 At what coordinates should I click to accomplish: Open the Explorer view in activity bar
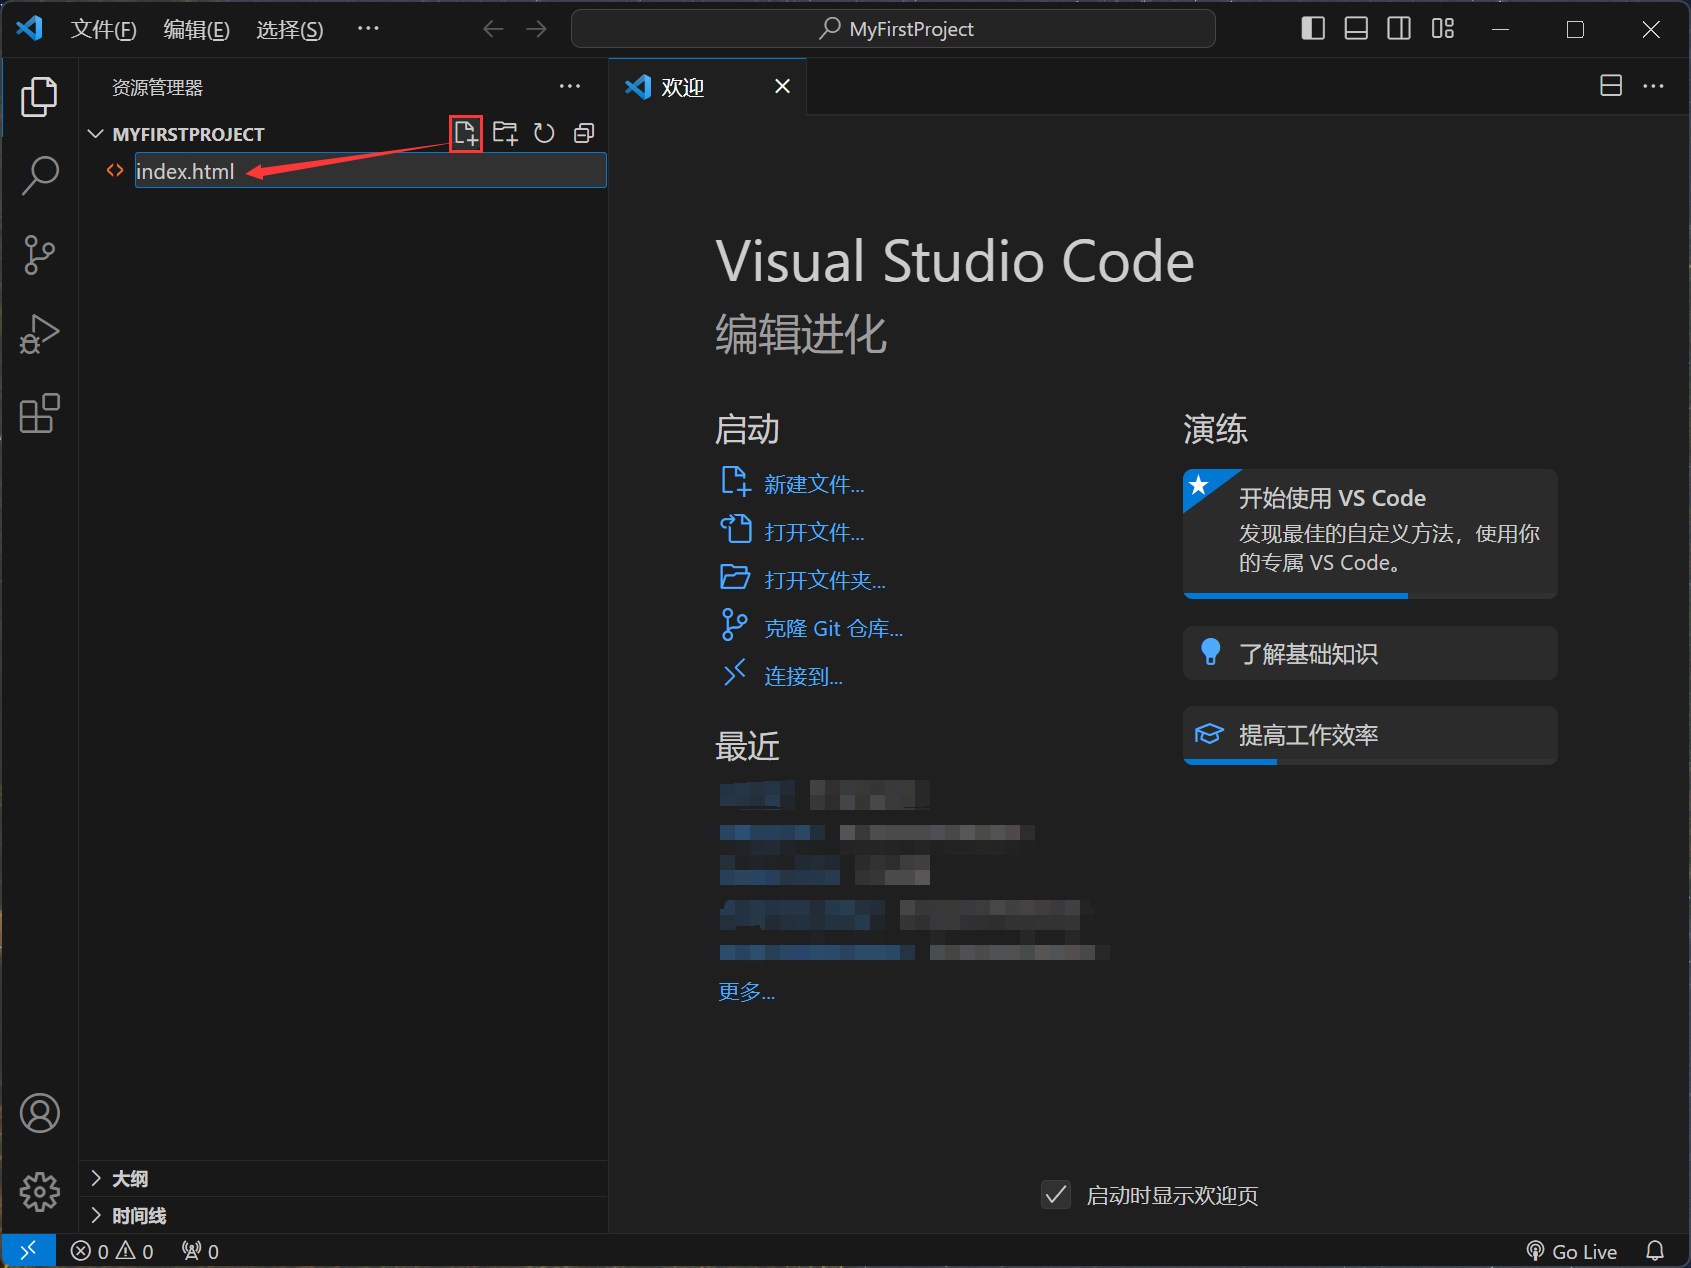coord(39,97)
